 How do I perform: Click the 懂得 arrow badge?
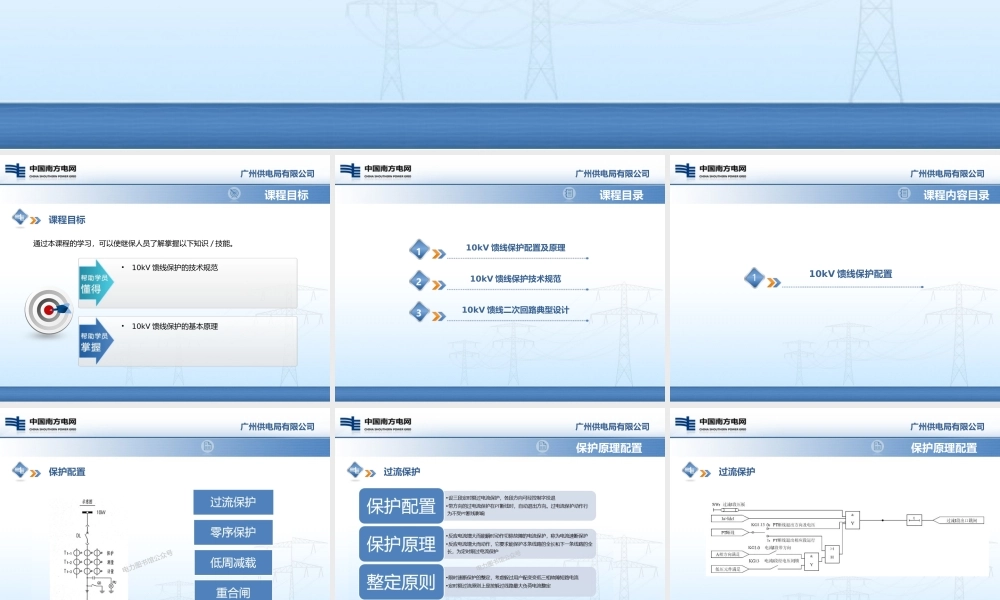[x=96, y=283]
